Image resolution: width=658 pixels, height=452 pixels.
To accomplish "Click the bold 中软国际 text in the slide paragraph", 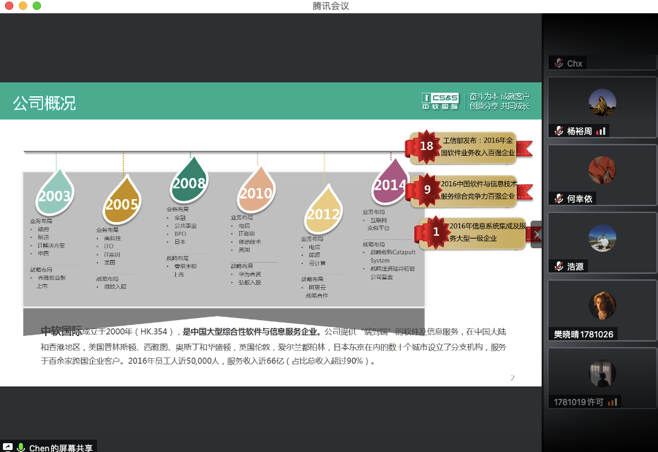I will [x=61, y=331].
